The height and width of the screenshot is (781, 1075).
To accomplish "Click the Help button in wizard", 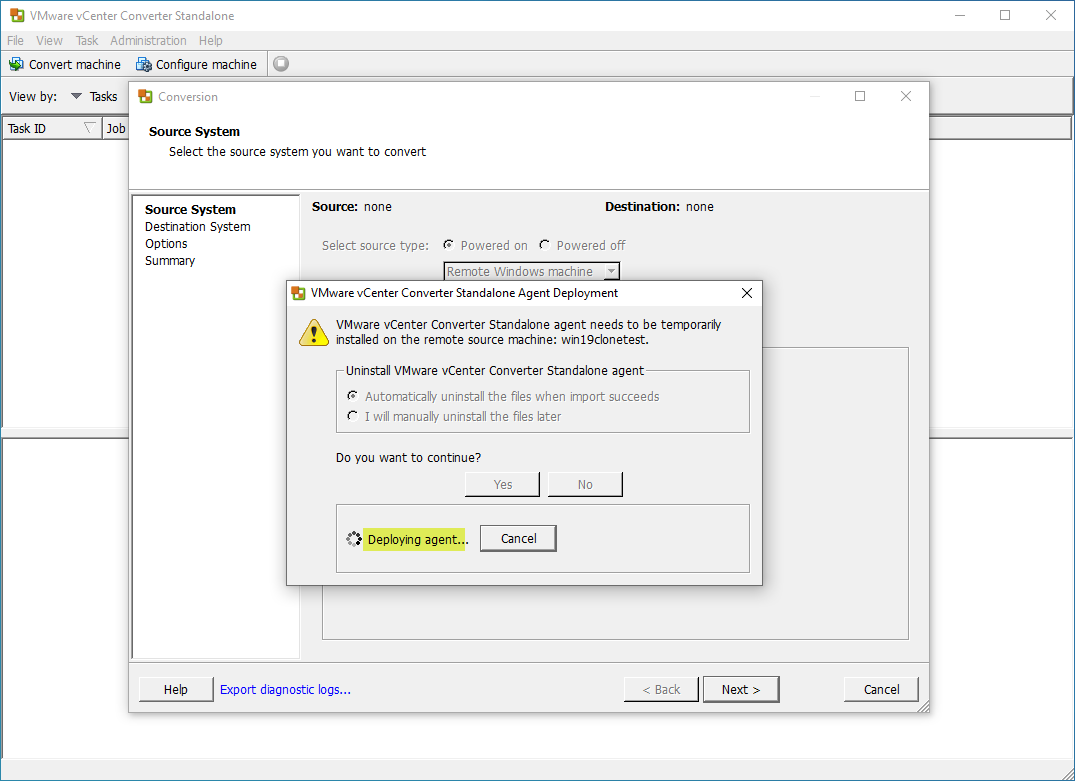I will coord(176,689).
